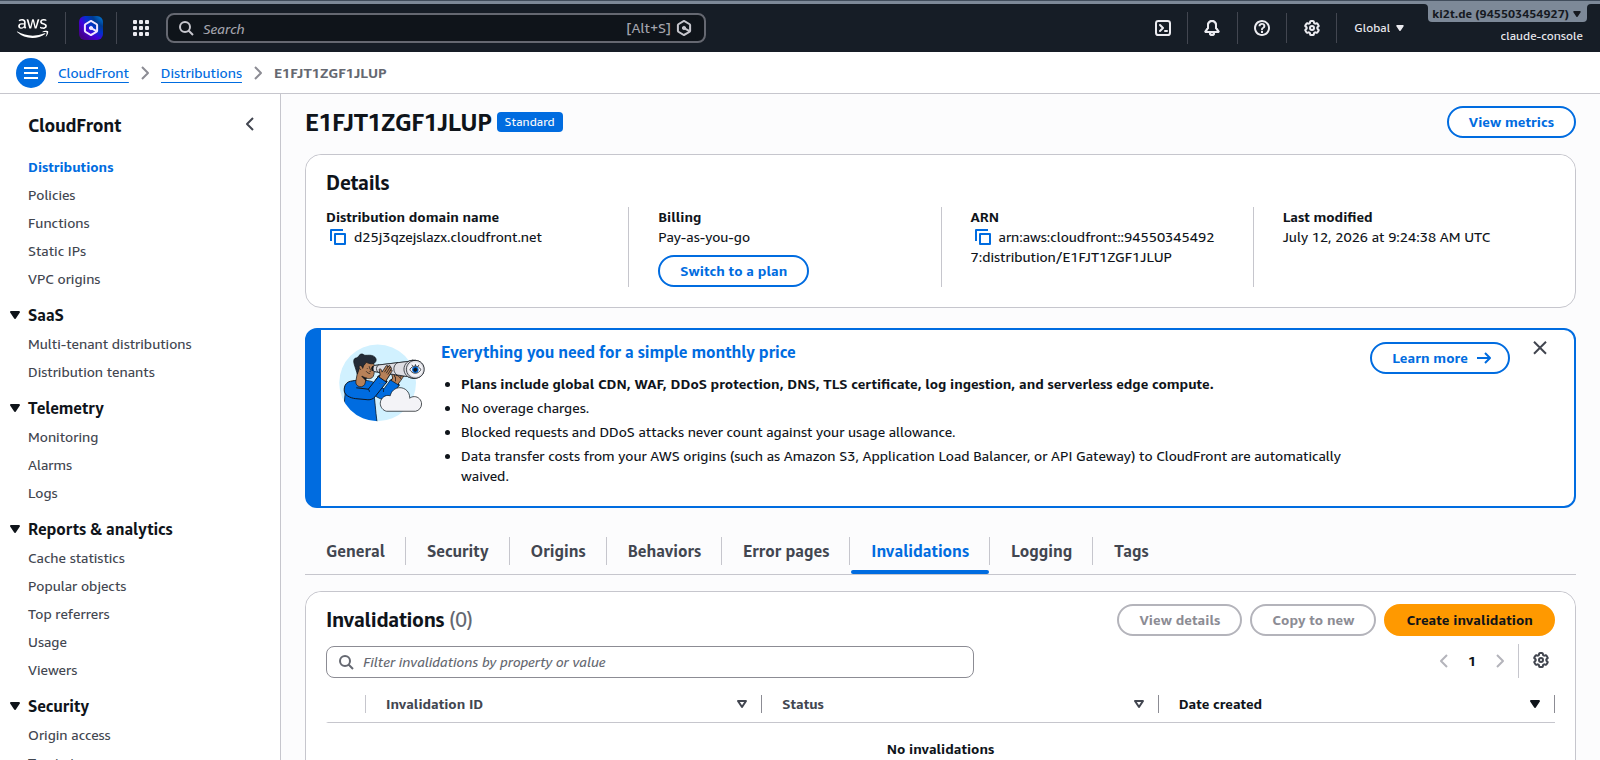
Task: Open Multi-tenant distributions link
Action: coord(110,344)
